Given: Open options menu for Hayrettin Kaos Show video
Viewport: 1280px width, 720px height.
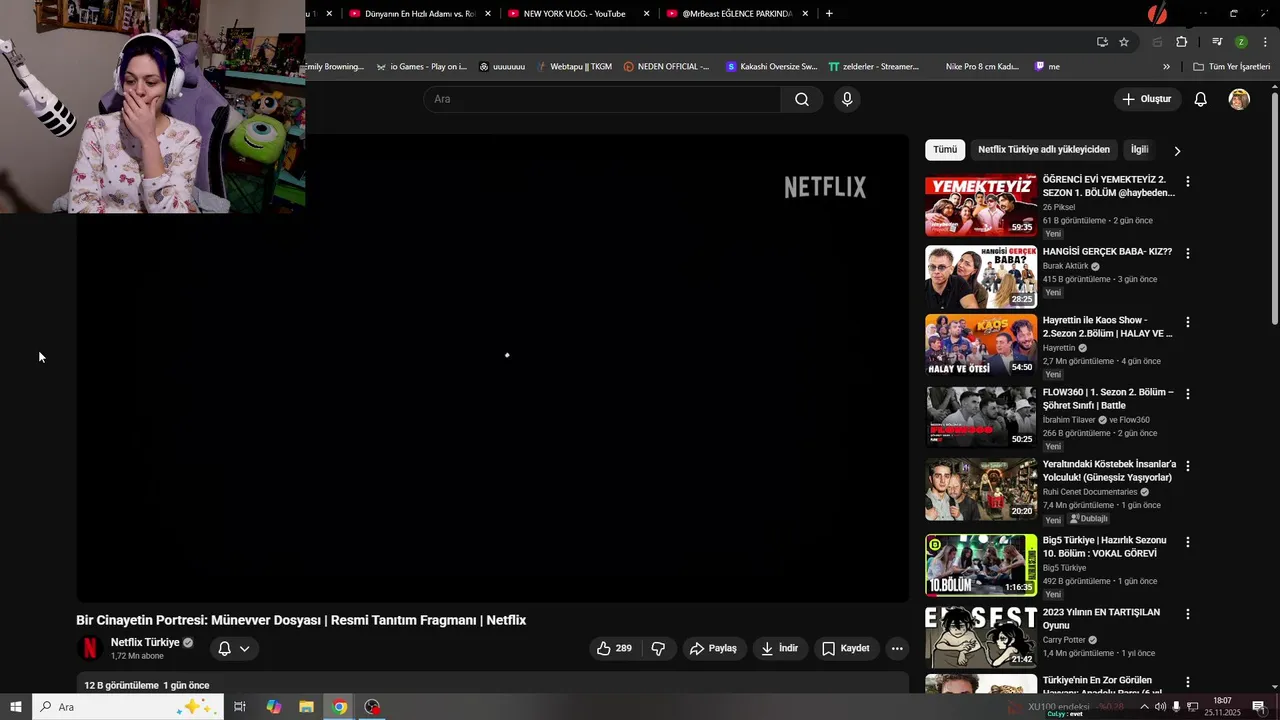Looking at the screenshot, I should (x=1188, y=322).
